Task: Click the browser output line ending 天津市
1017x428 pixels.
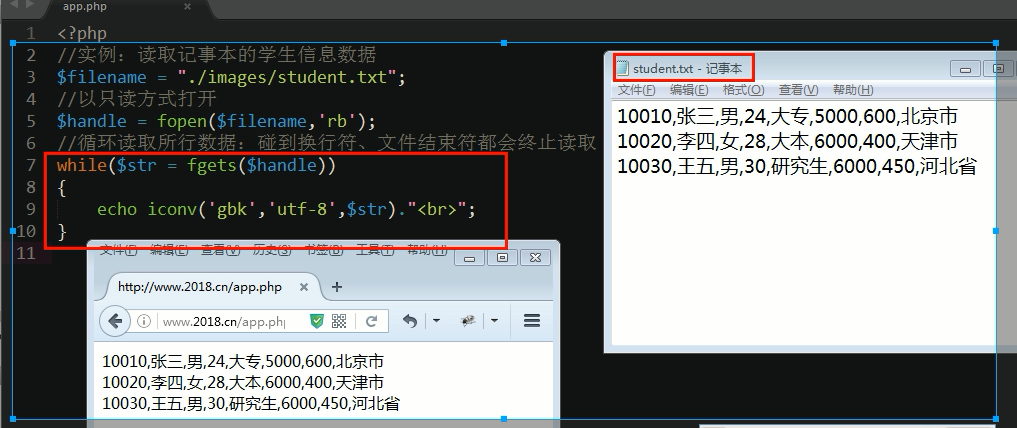Action: click(243, 383)
